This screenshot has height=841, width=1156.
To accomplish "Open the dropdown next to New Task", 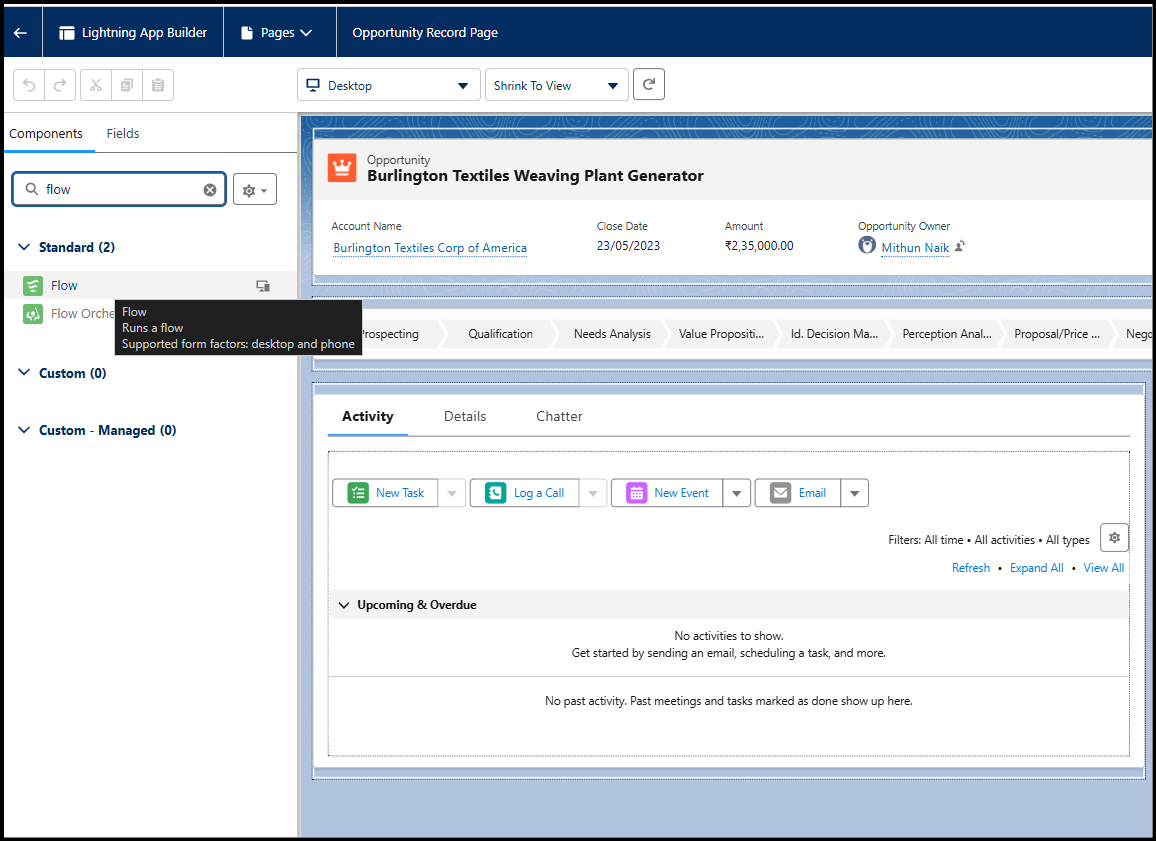I will [x=452, y=493].
